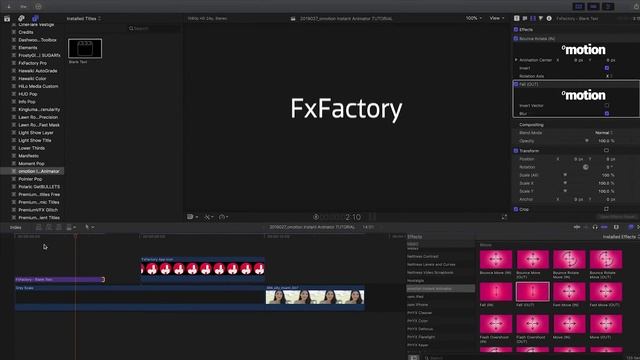The width and height of the screenshot is (640, 360).
Task: Adjust the Scale (All) slider
Action: pos(565,175)
